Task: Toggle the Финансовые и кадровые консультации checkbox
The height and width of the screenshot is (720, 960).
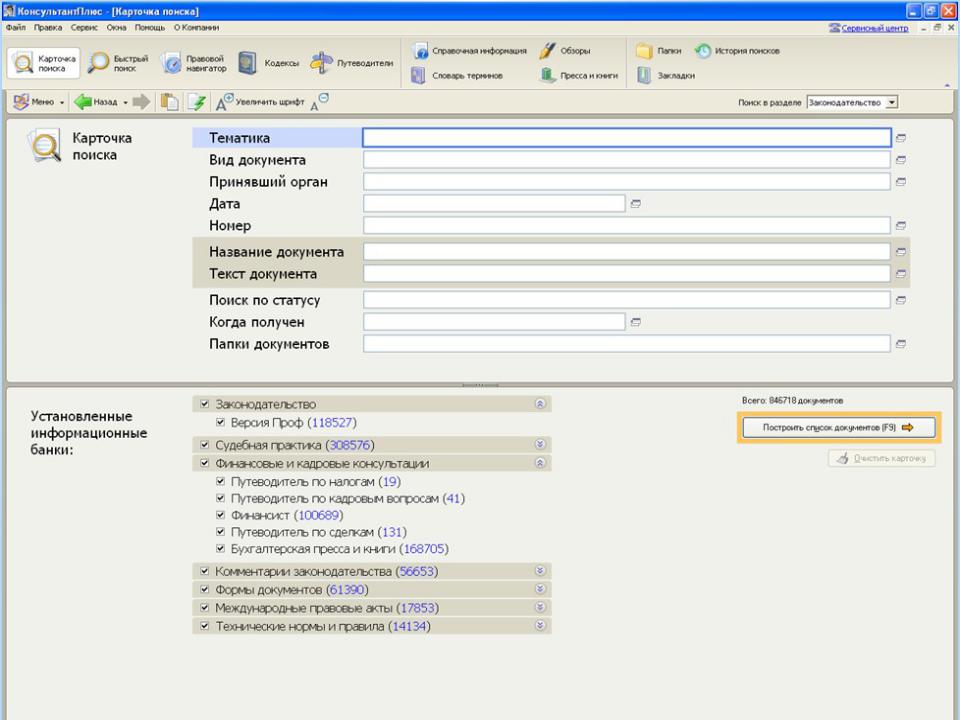Action: 205,463
